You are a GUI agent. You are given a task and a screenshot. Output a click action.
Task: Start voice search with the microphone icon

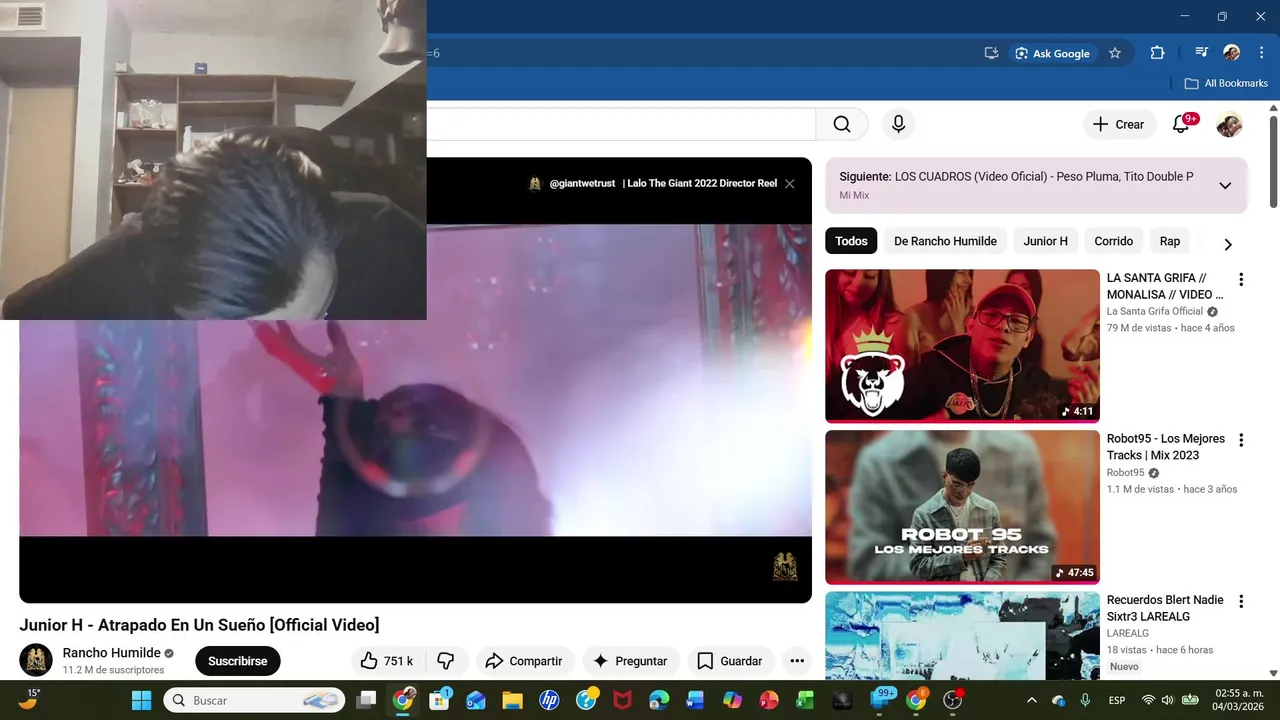click(898, 124)
